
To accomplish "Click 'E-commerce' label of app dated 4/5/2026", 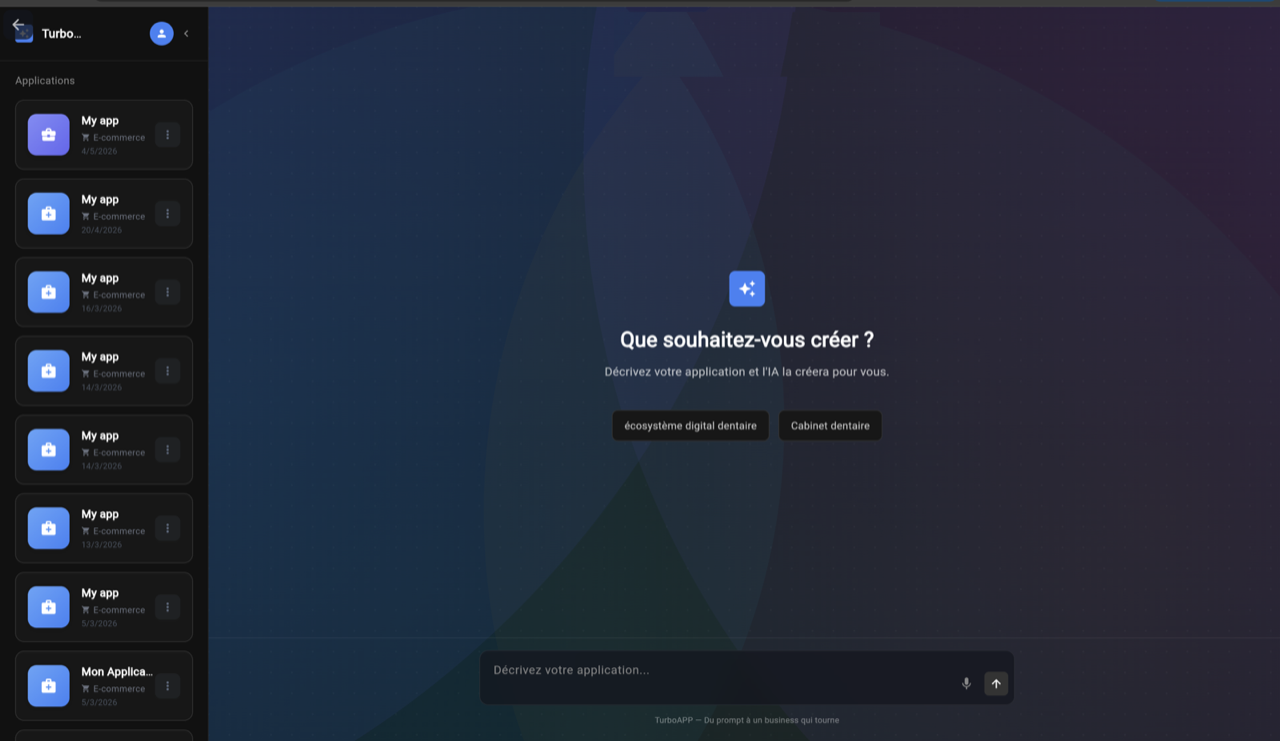I will [x=119, y=137].
